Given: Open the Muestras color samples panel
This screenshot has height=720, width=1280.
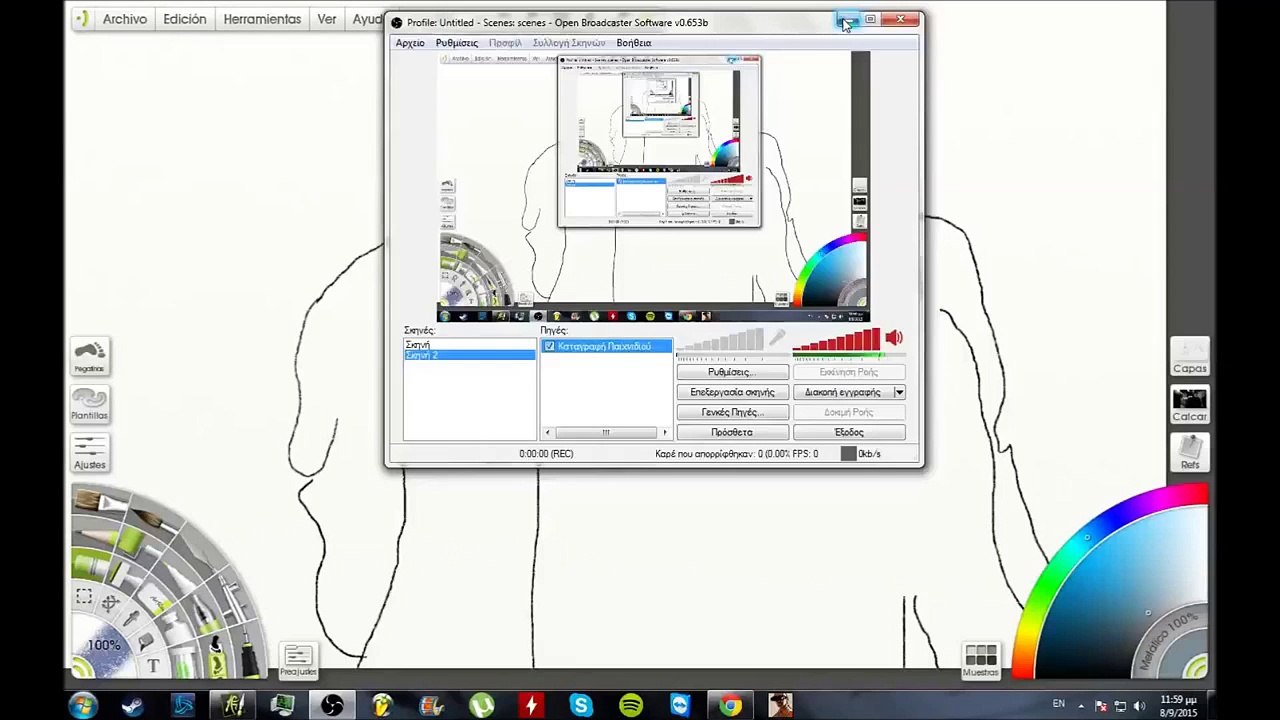Looking at the screenshot, I should (981, 660).
